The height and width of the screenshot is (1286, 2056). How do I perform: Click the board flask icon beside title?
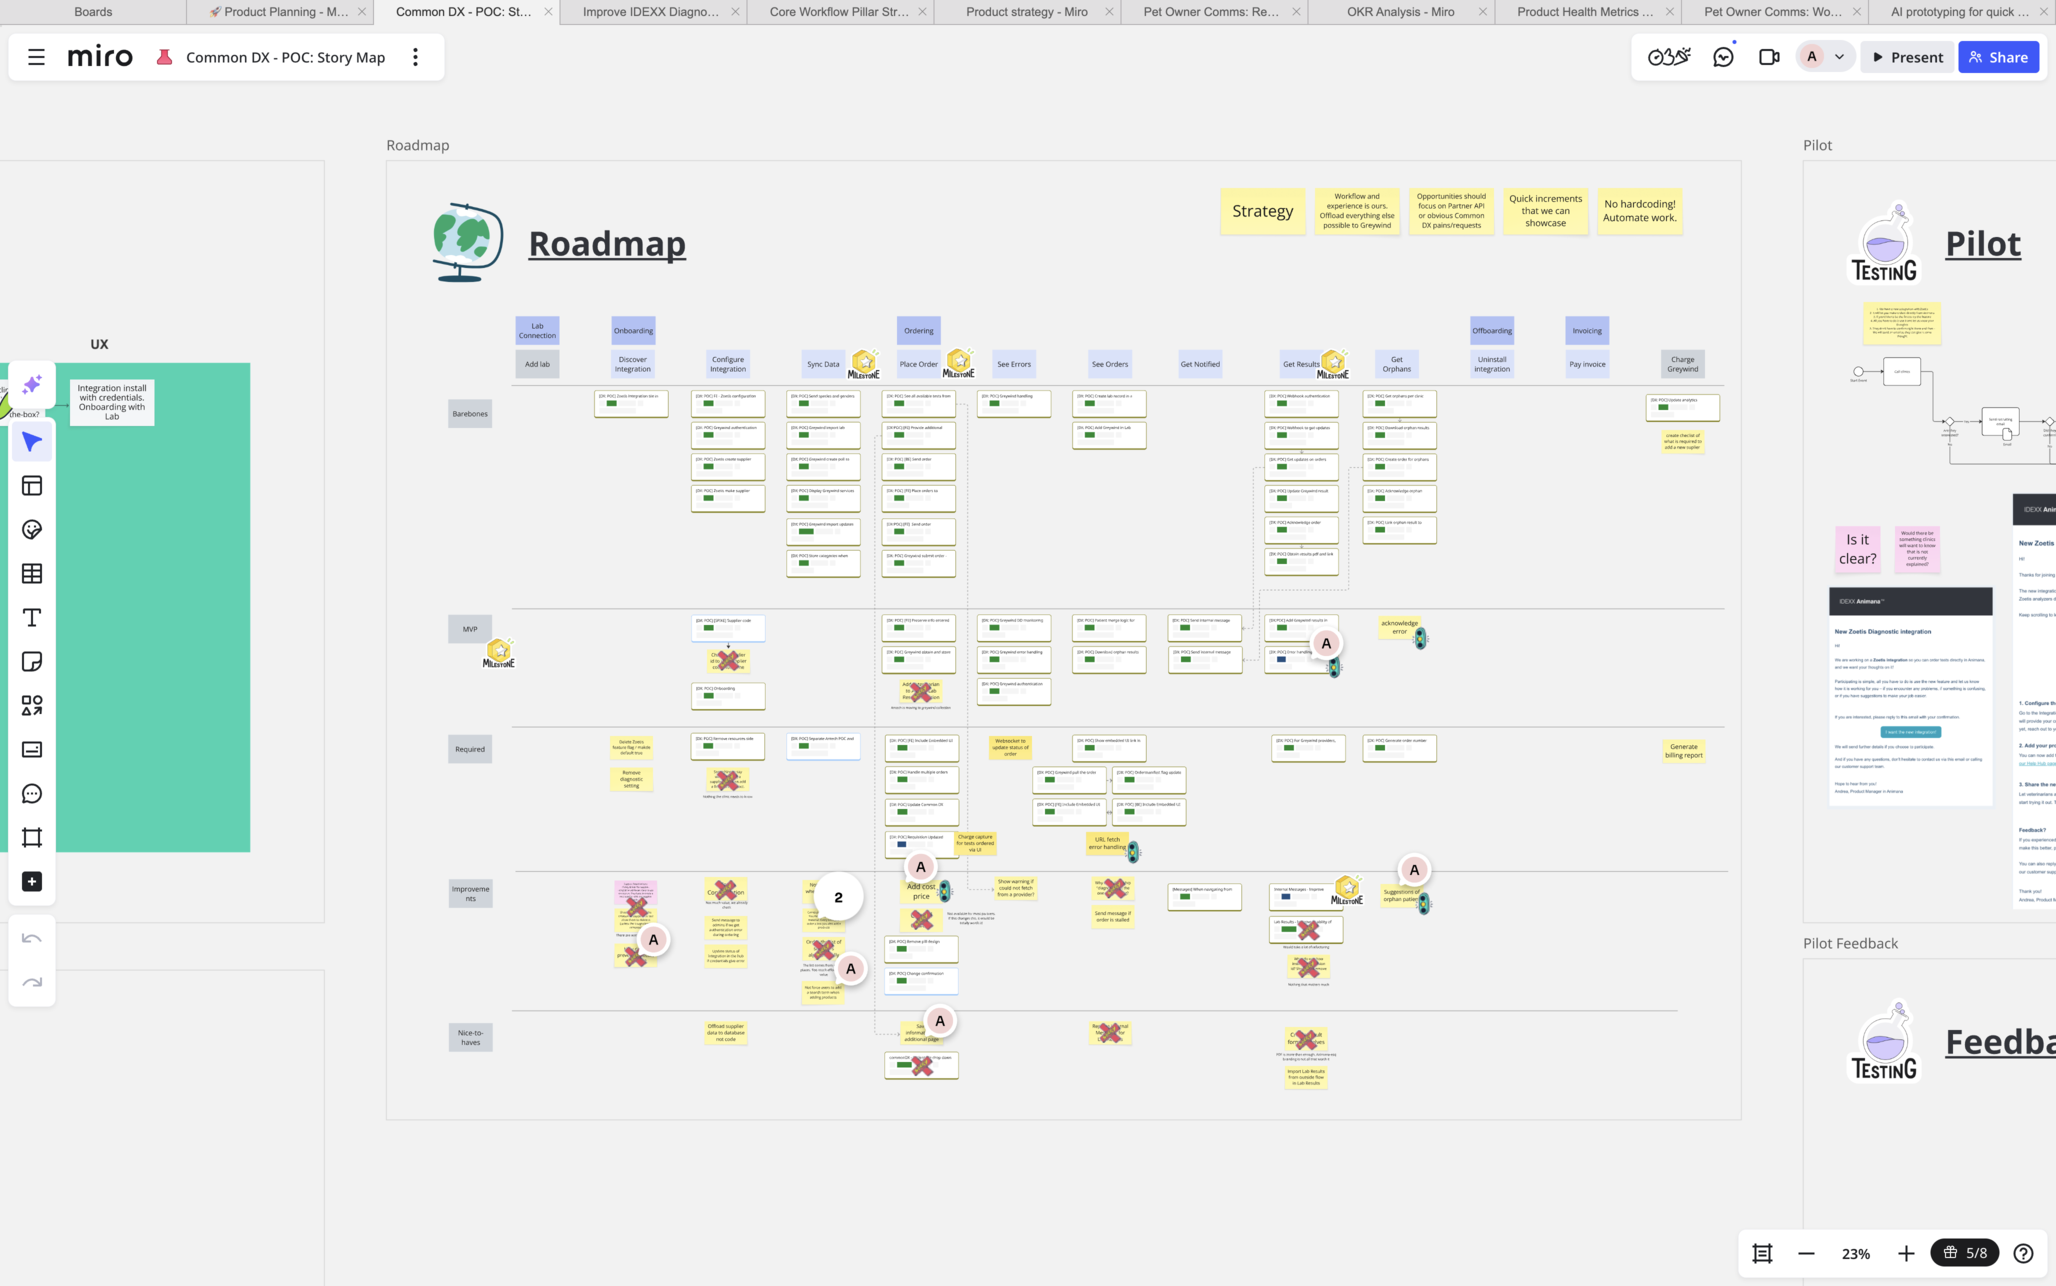[164, 57]
